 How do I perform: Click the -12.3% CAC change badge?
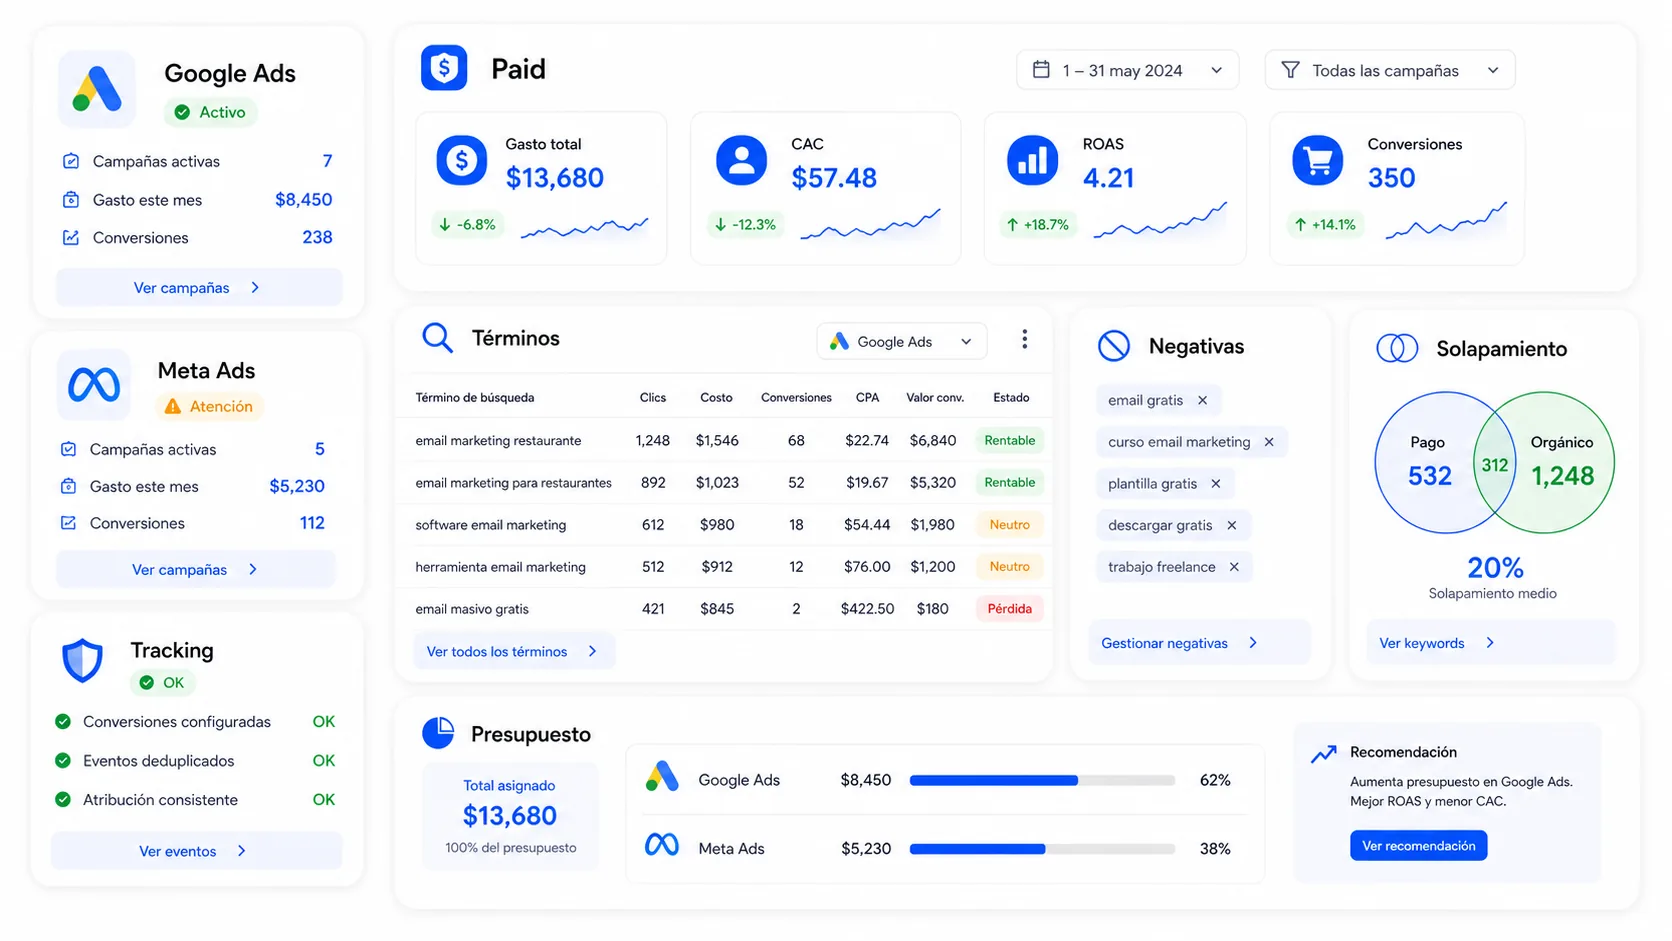(x=746, y=225)
